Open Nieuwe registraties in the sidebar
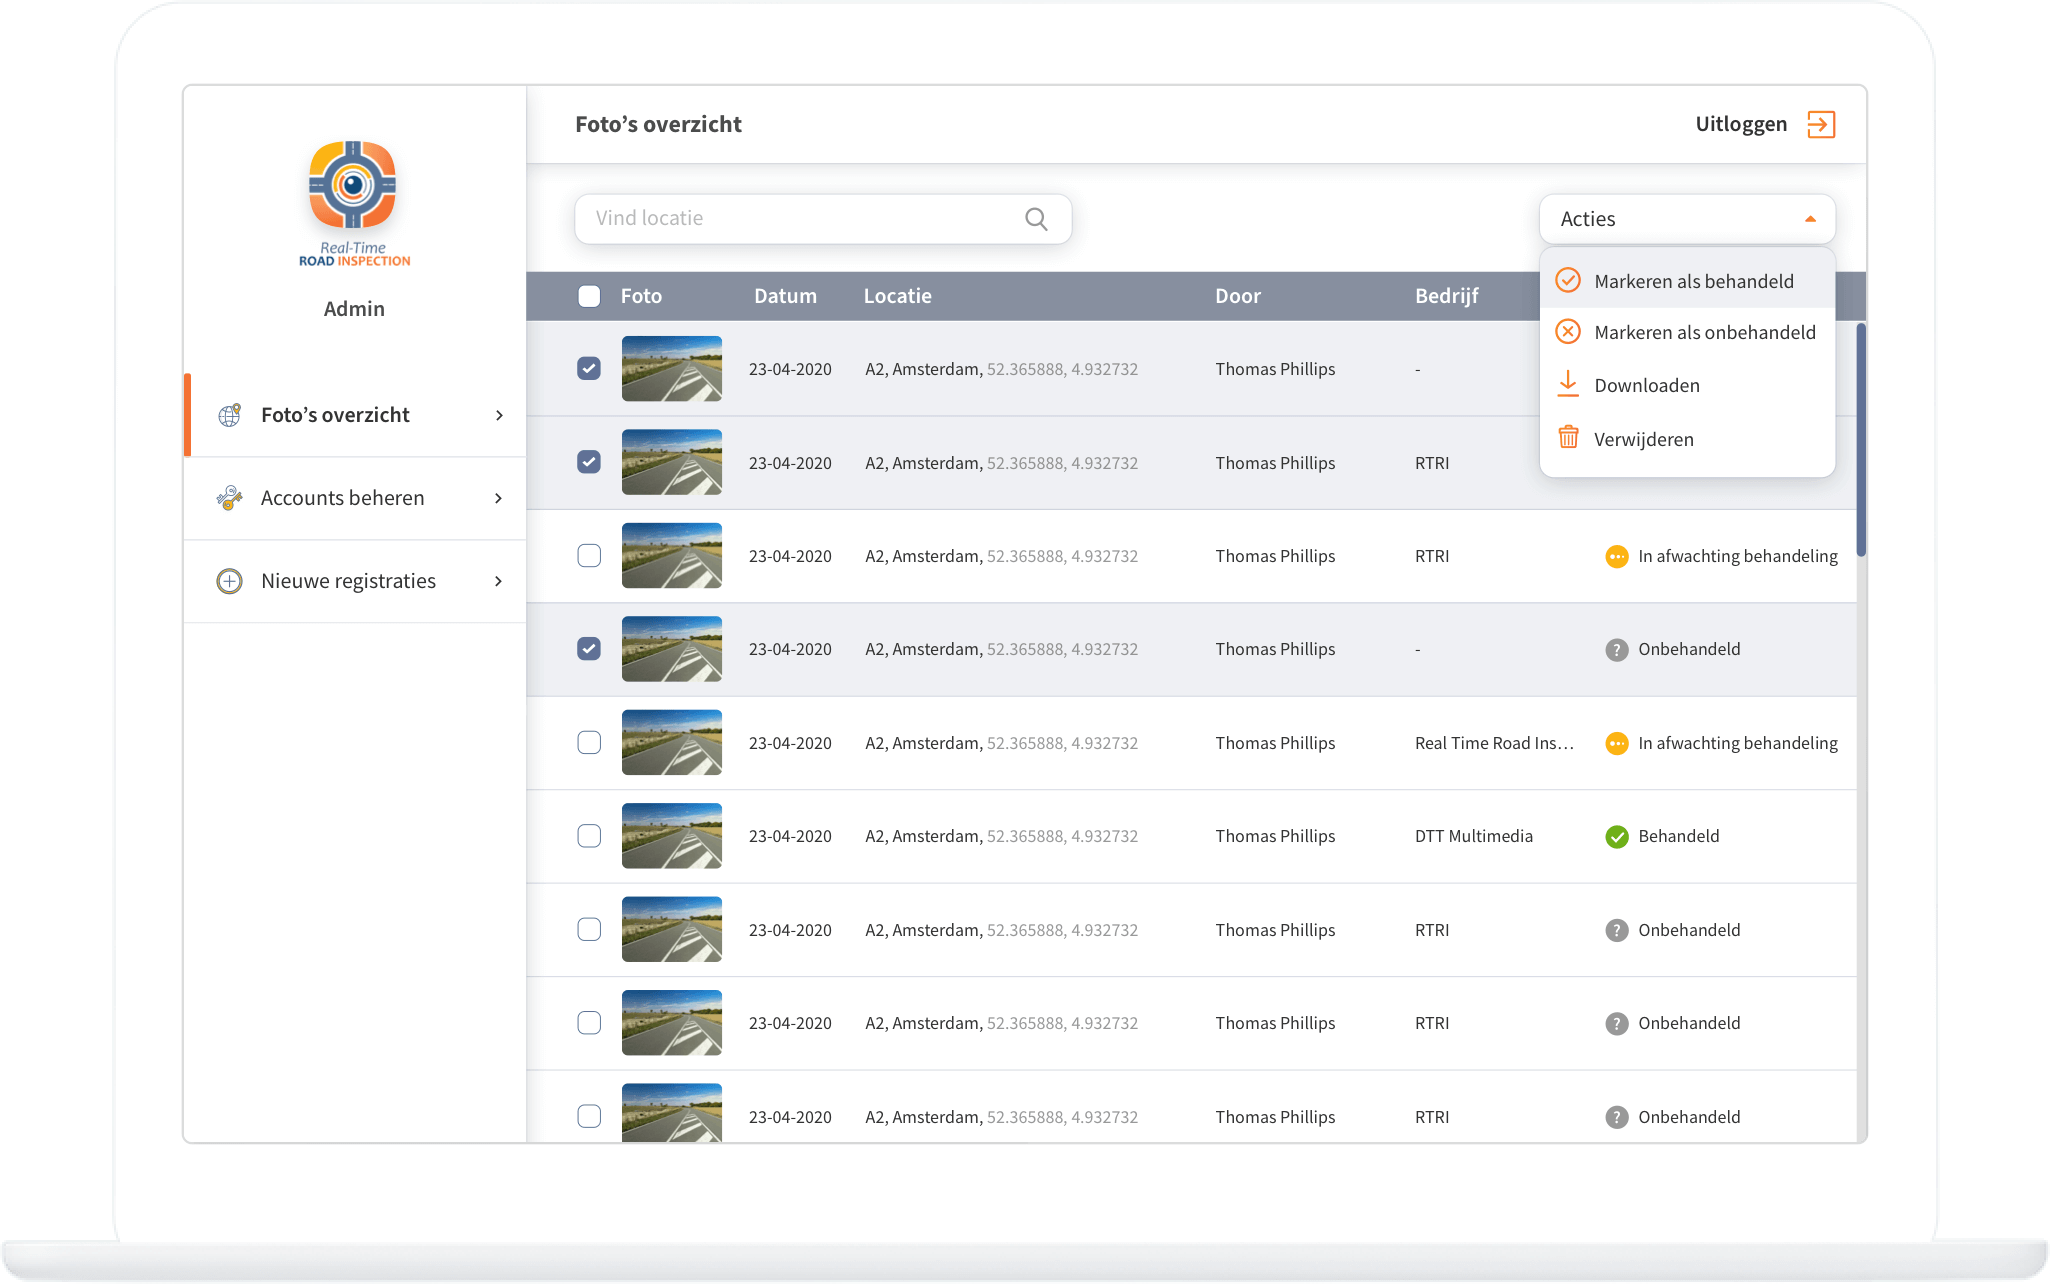Screen dimensions: 2050x1284 tap(355, 581)
